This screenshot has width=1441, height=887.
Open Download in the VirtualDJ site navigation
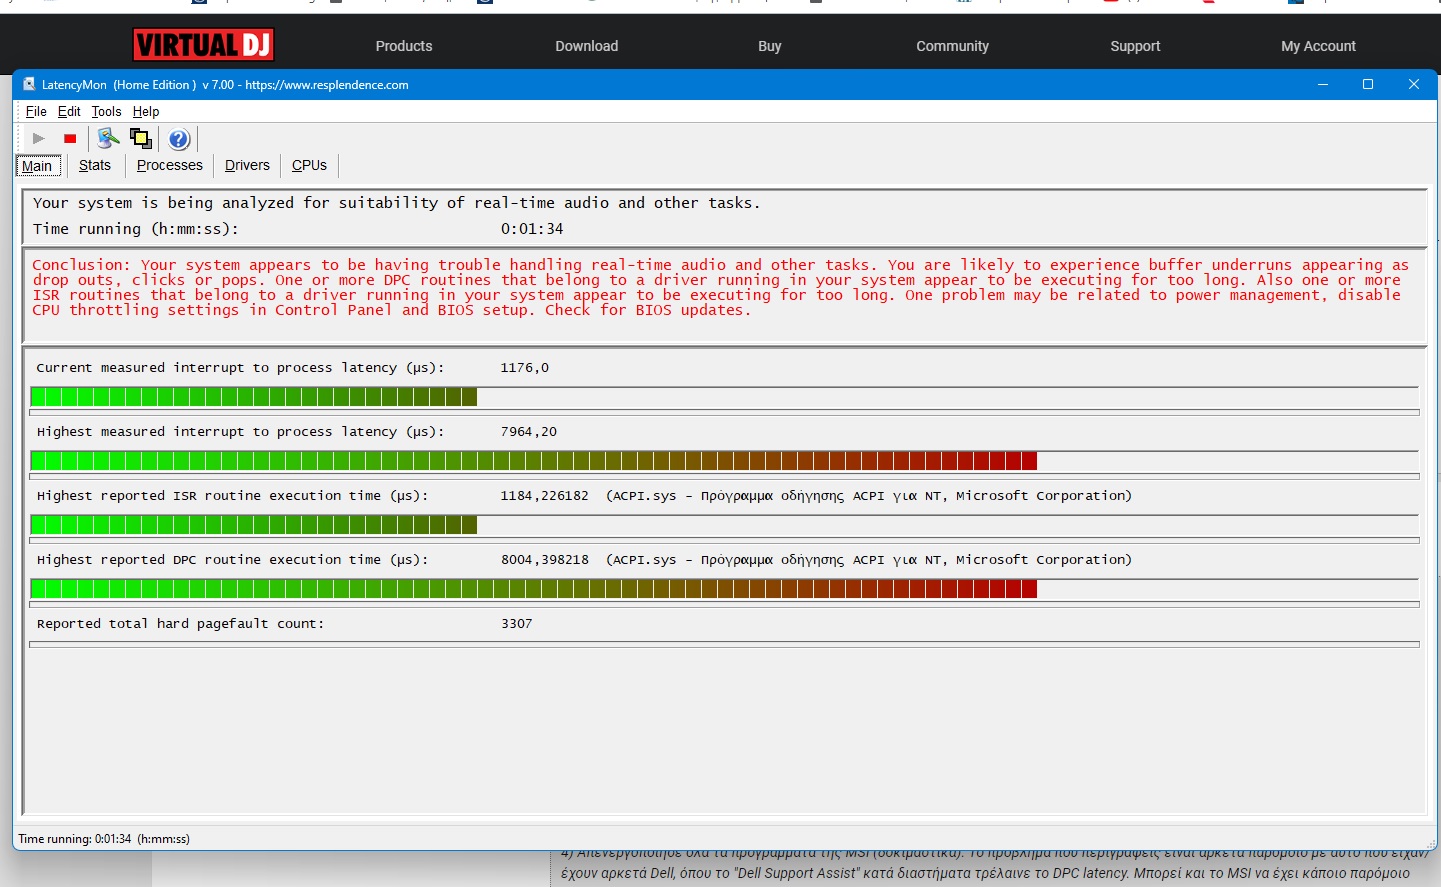pyautogui.click(x=587, y=46)
